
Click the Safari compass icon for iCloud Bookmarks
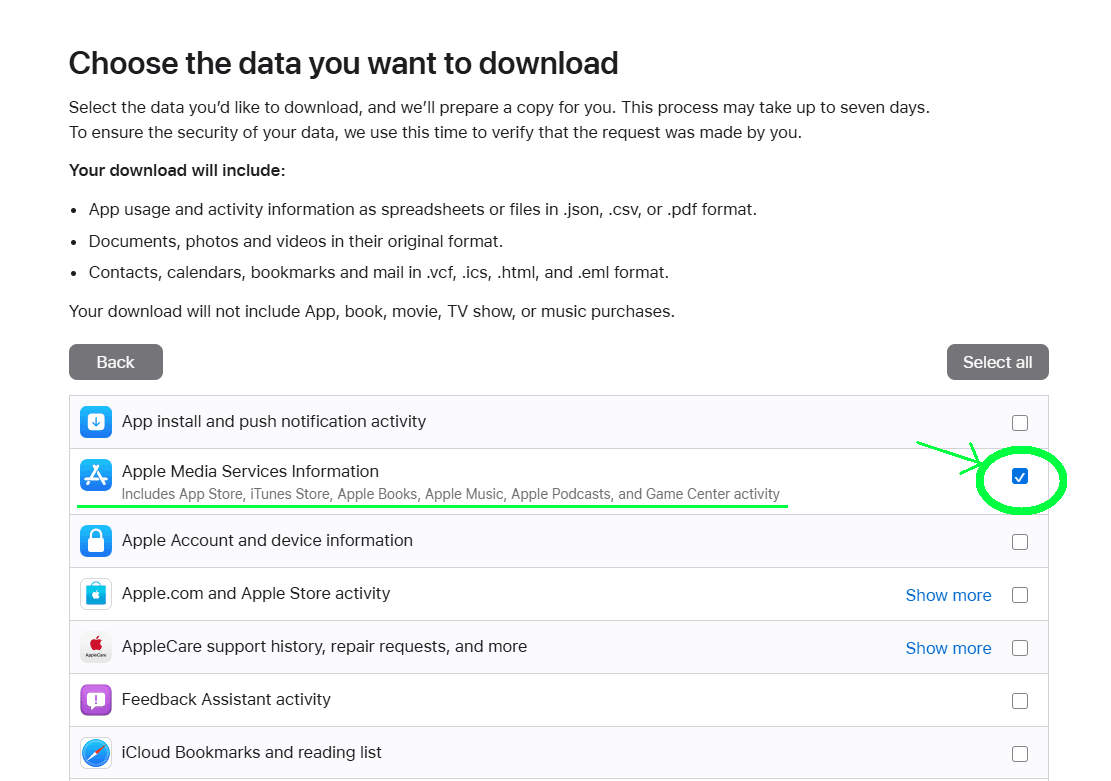[95, 752]
